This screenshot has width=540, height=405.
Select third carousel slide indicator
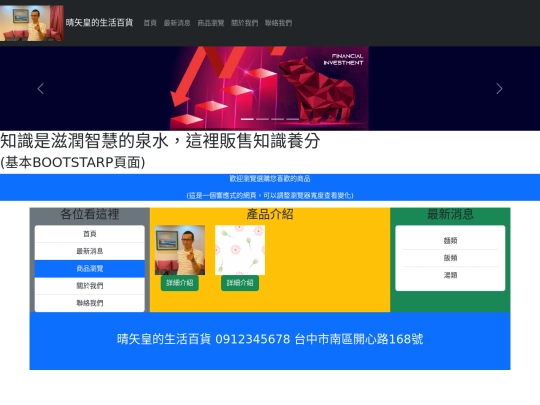(278, 119)
